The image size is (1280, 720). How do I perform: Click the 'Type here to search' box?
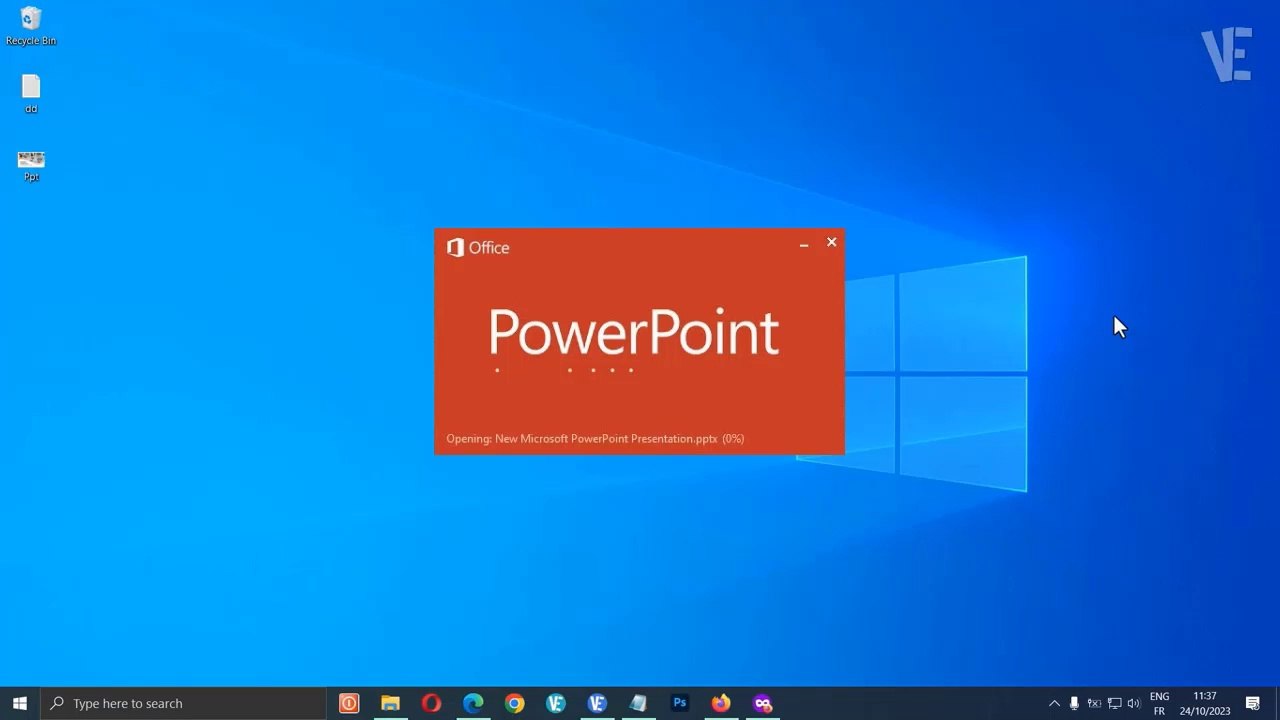coord(184,703)
